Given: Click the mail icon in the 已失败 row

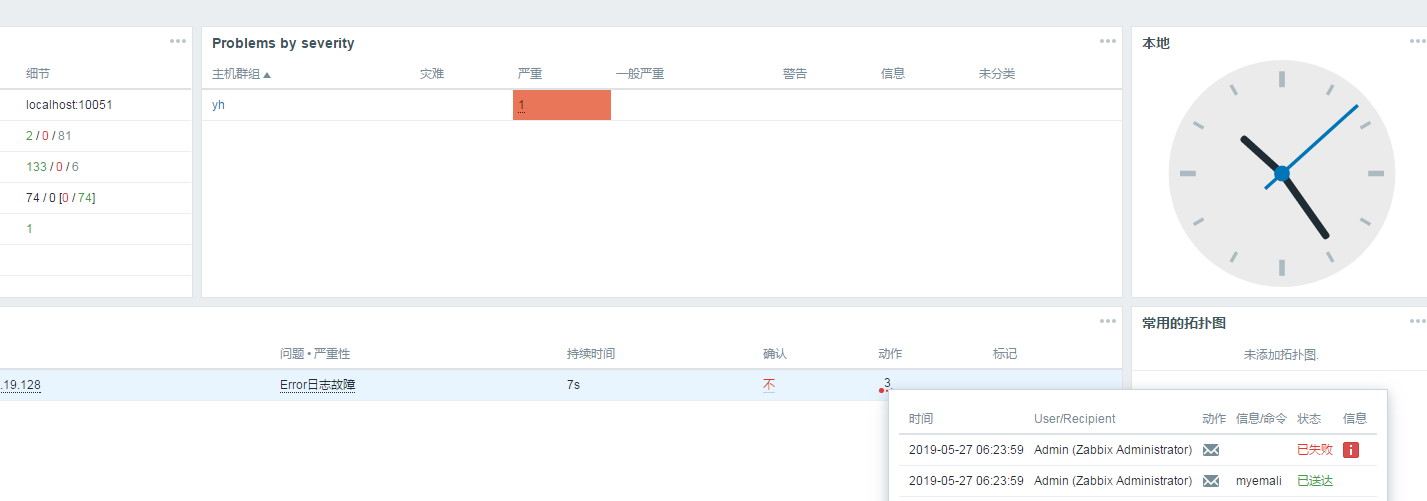Looking at the screenshot, I should (1211, 450).
